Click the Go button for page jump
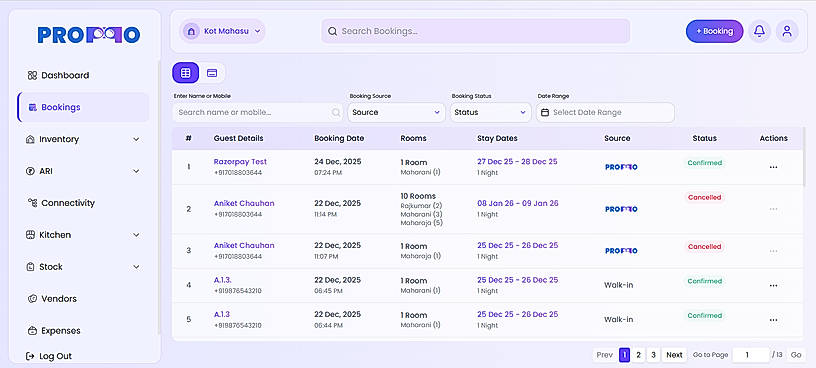This screenshot has width=816, height=368. (796, 355)
